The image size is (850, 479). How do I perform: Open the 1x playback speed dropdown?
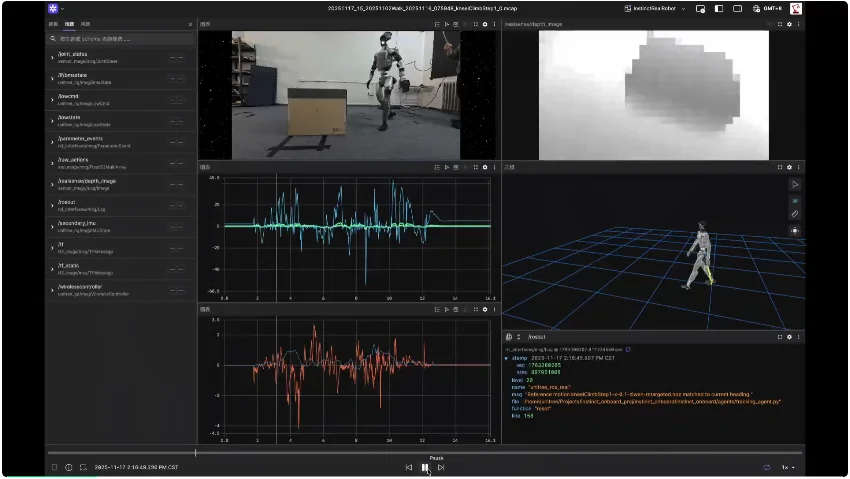[x=788, y=467]
